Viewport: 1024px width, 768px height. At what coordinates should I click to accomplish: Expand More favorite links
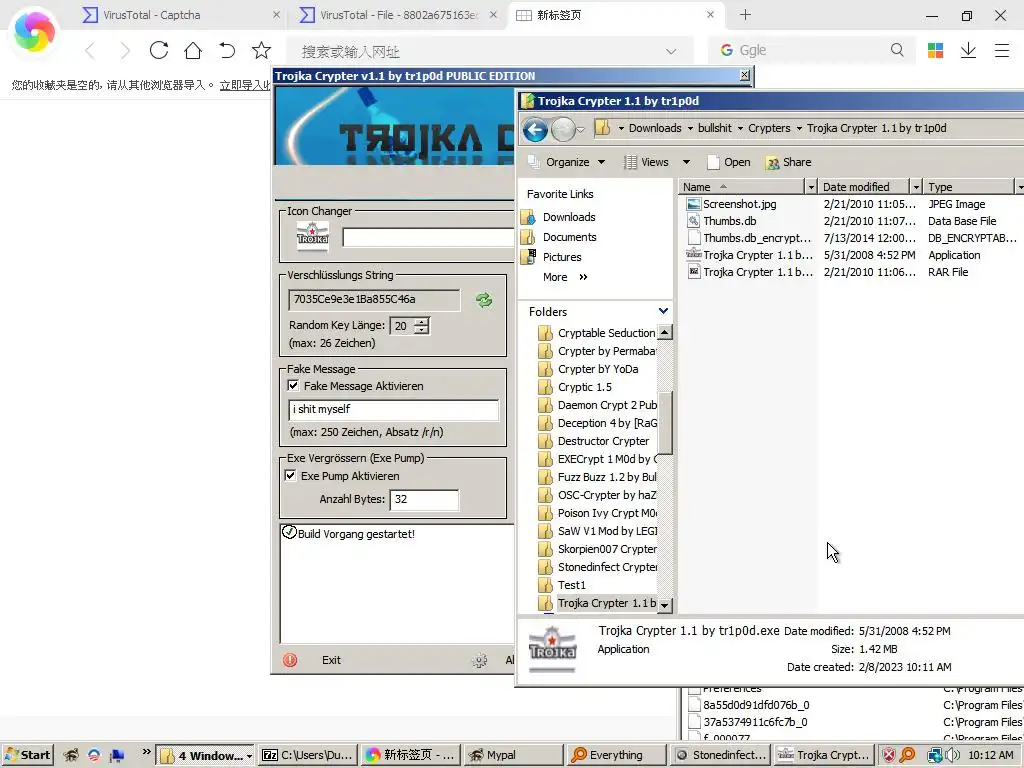coord(566,277)
